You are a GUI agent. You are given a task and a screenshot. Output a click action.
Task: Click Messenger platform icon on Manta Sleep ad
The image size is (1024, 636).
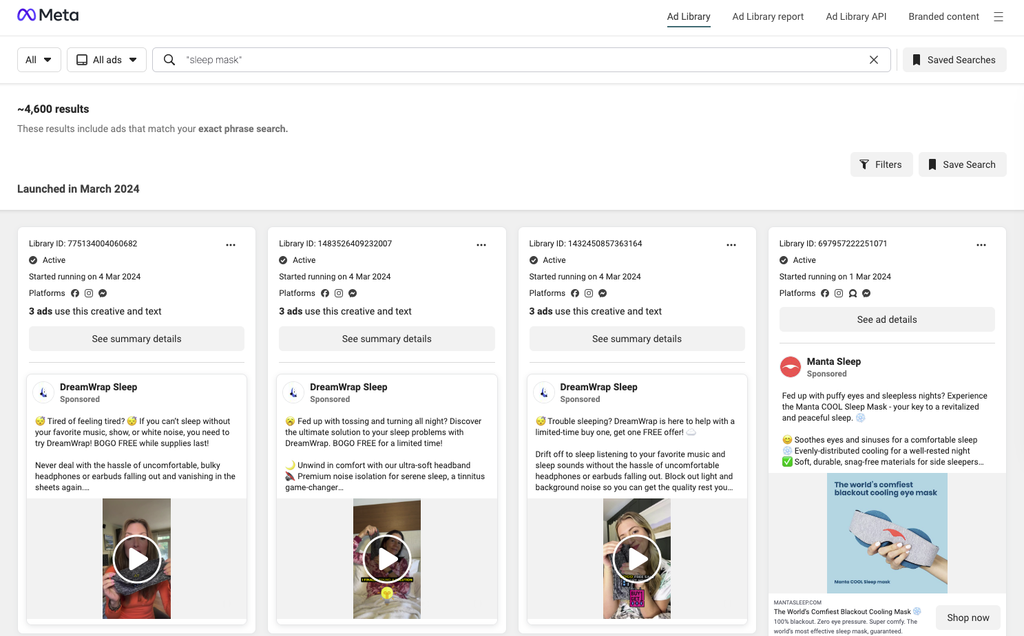pyautogui.click(x=866, y=293)
